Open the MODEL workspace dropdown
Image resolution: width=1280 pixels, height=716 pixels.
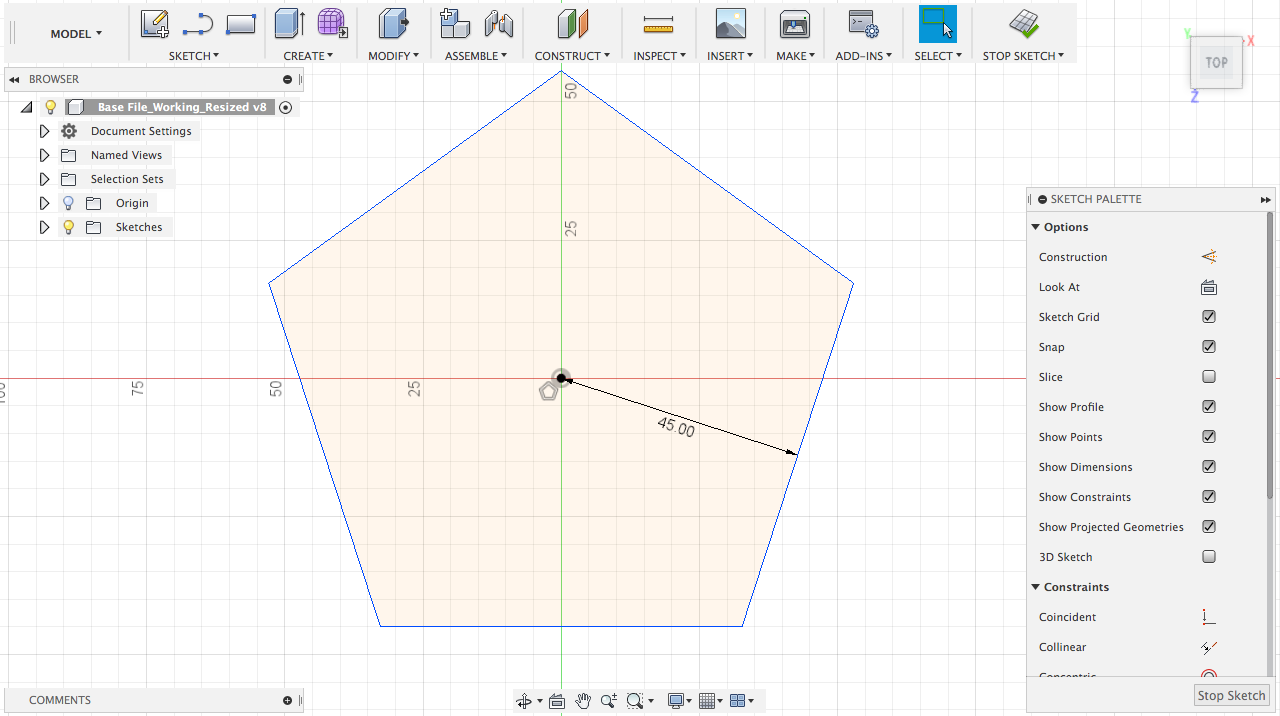click(76, 34)
